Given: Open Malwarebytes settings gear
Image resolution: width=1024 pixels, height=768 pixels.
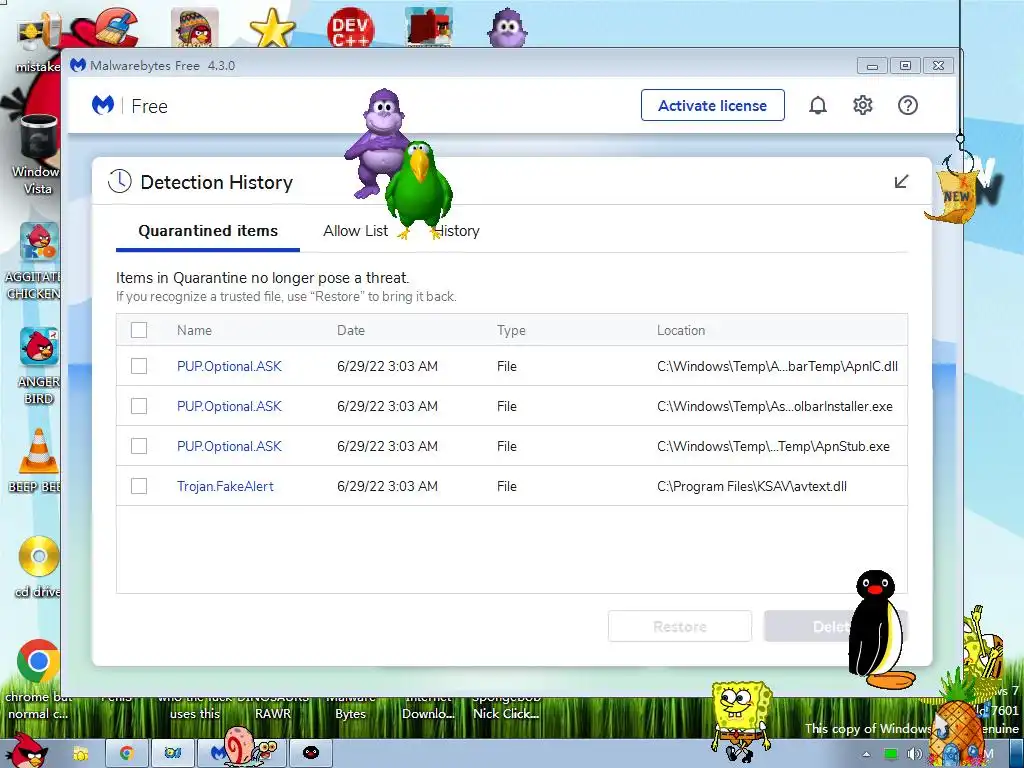Looking at the screenshot, I should pos(863,105).
